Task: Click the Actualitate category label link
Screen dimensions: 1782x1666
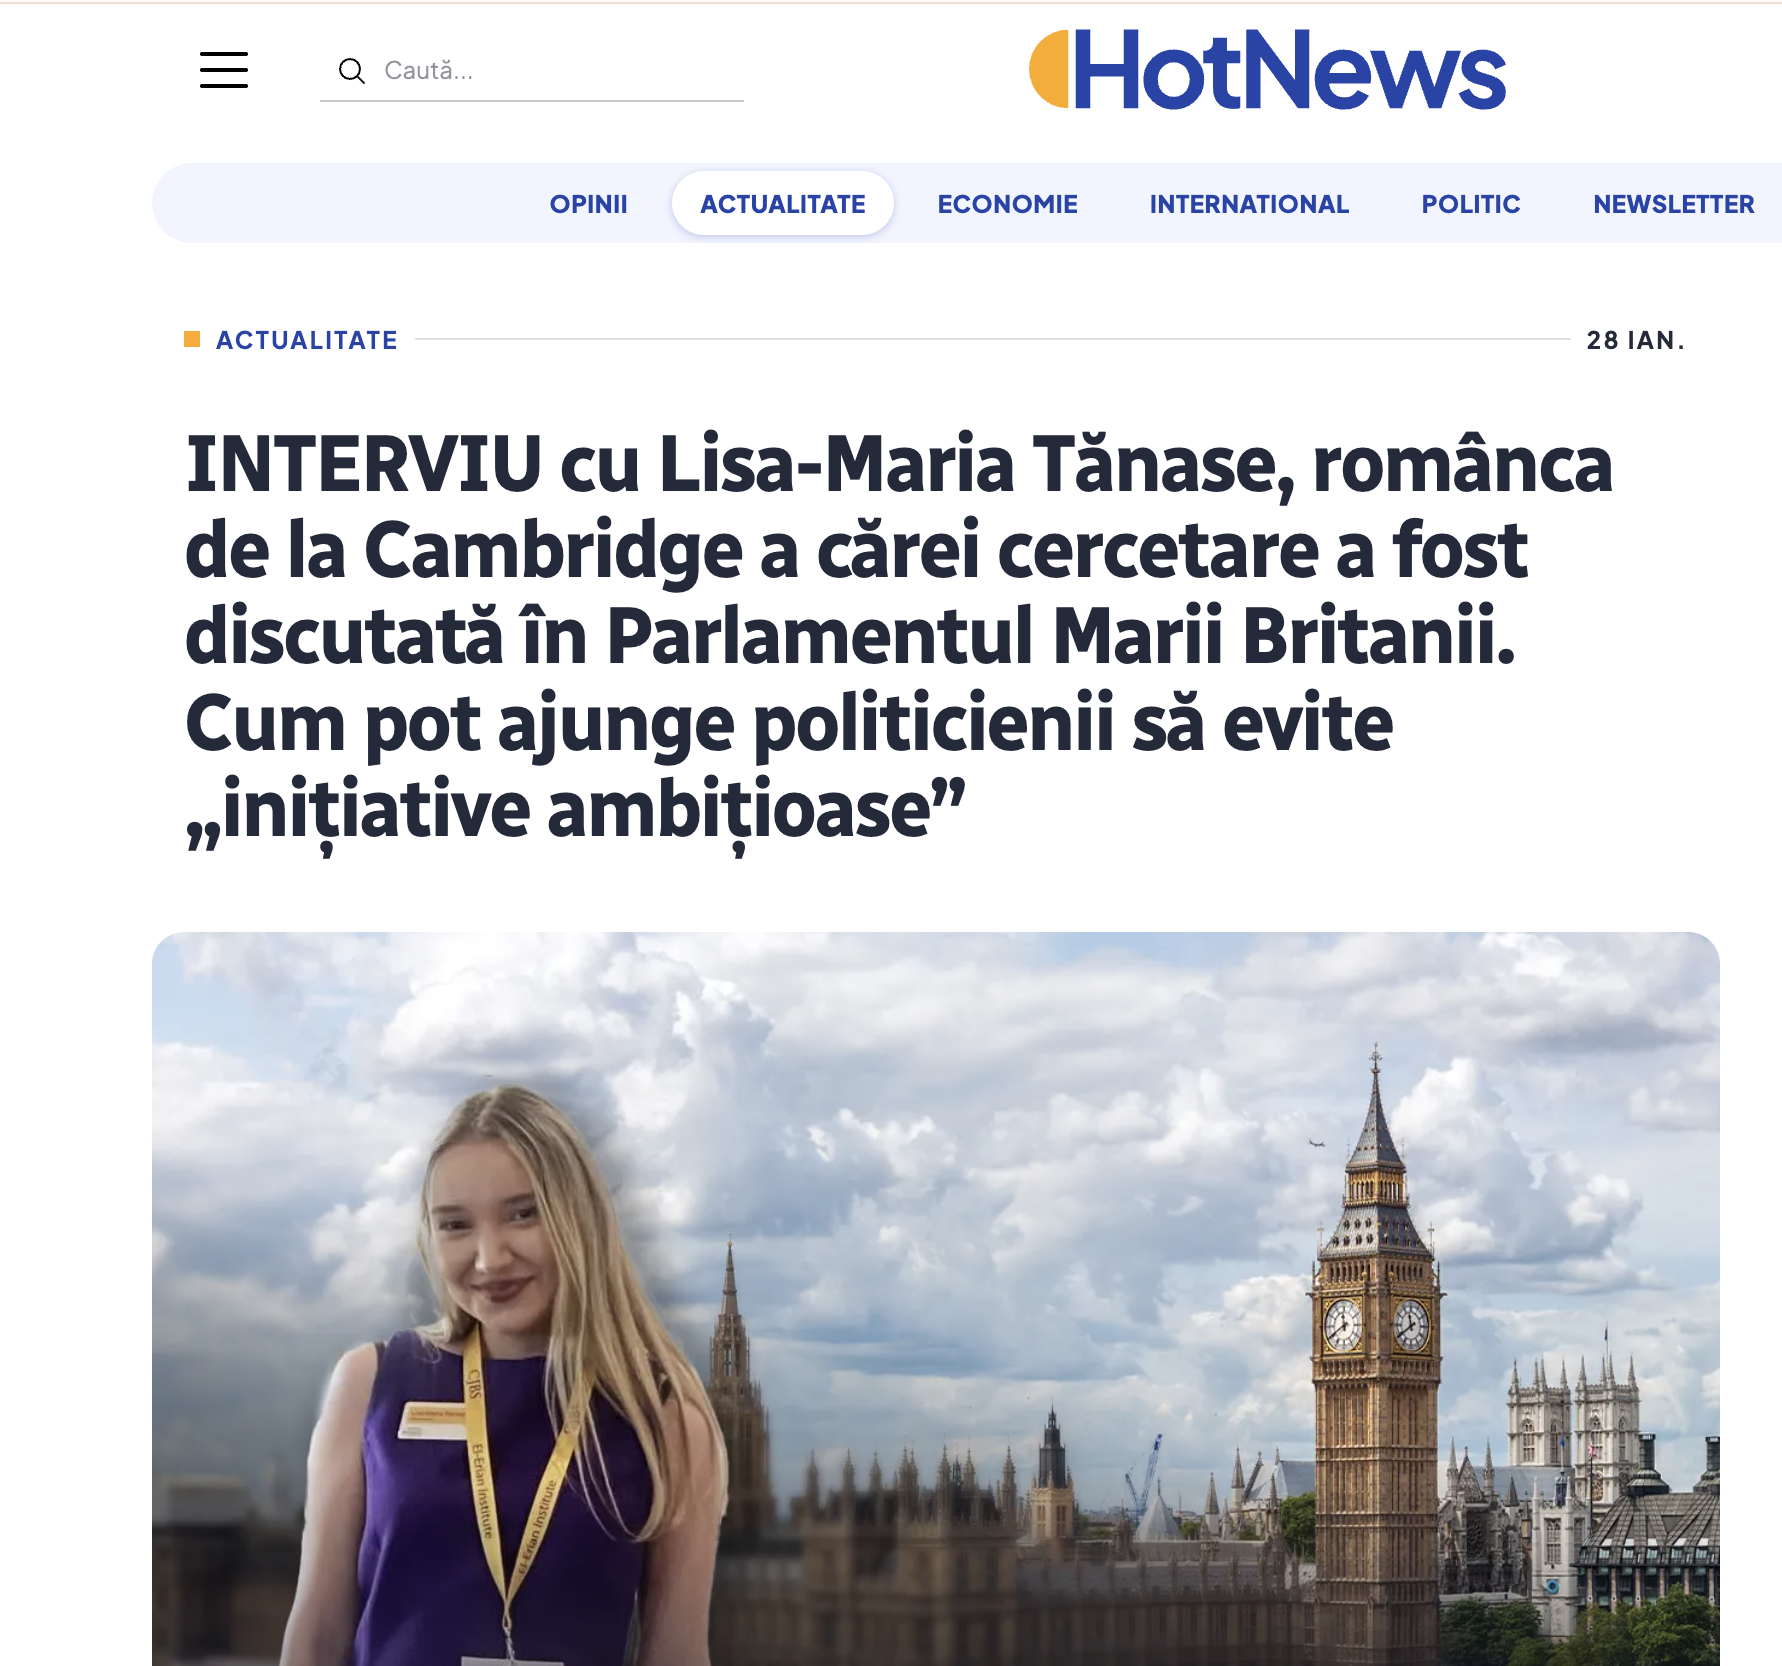Action: pyautogui.click(x=306, y=340)
